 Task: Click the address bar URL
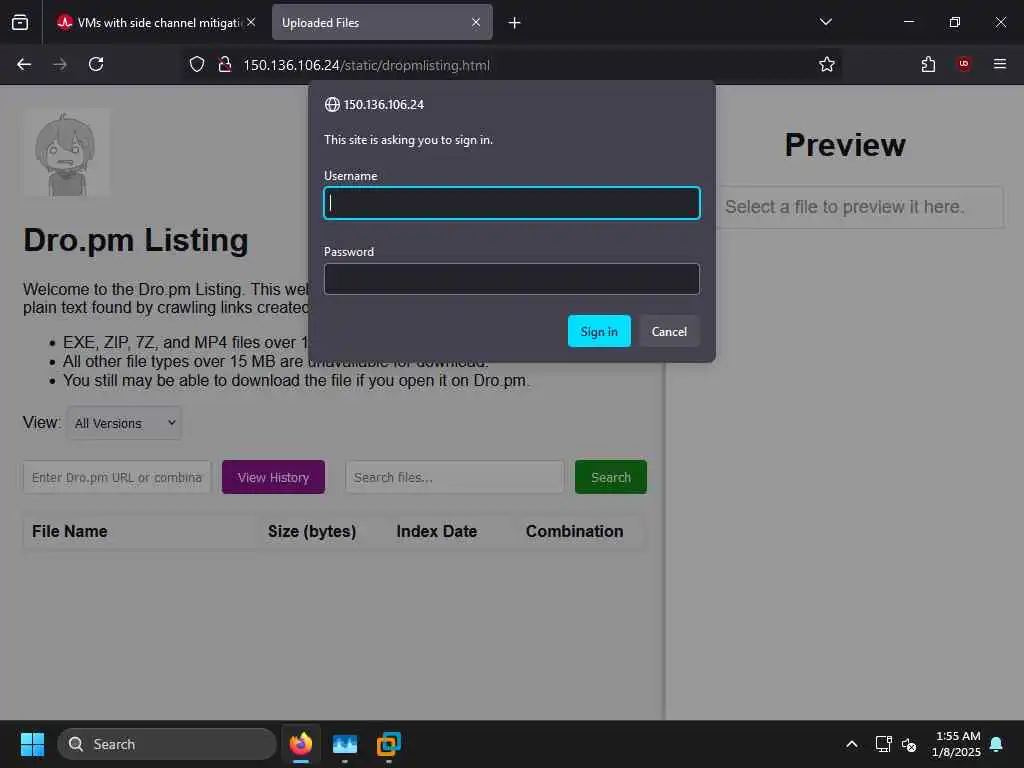[x=366, y=65]
